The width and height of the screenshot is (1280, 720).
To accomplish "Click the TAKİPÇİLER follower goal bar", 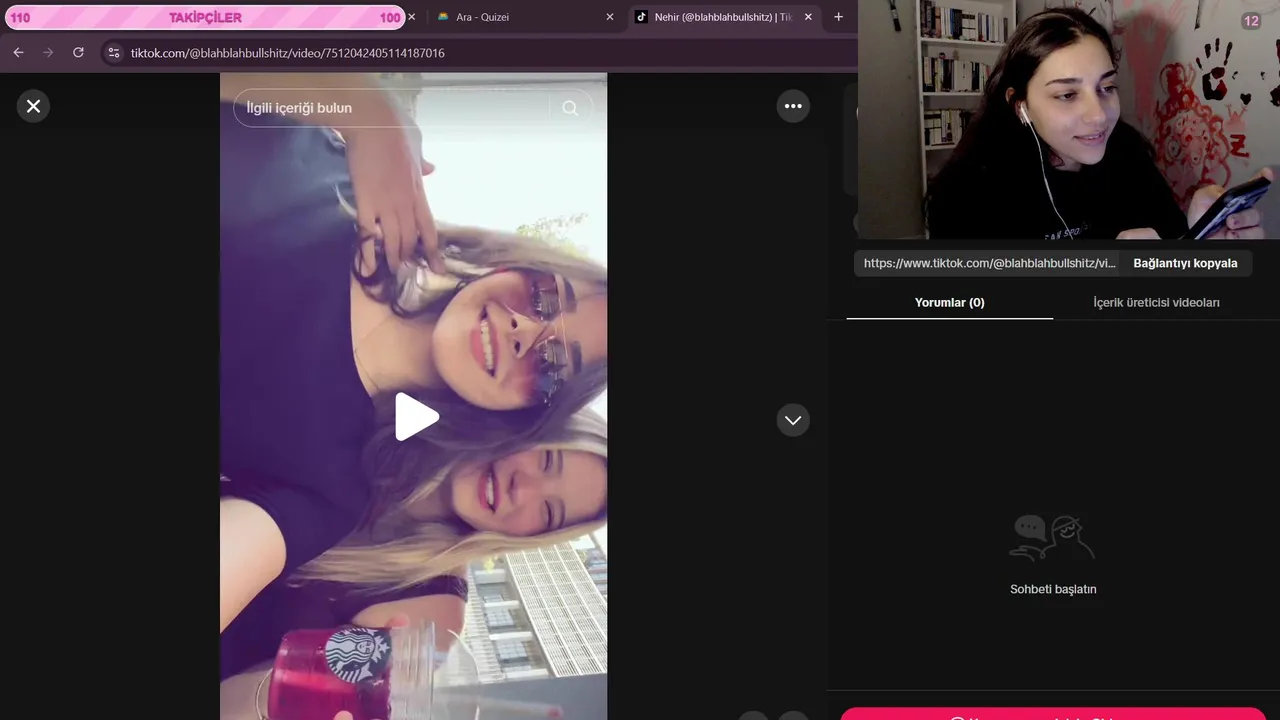I will click(x=204, y=17).
